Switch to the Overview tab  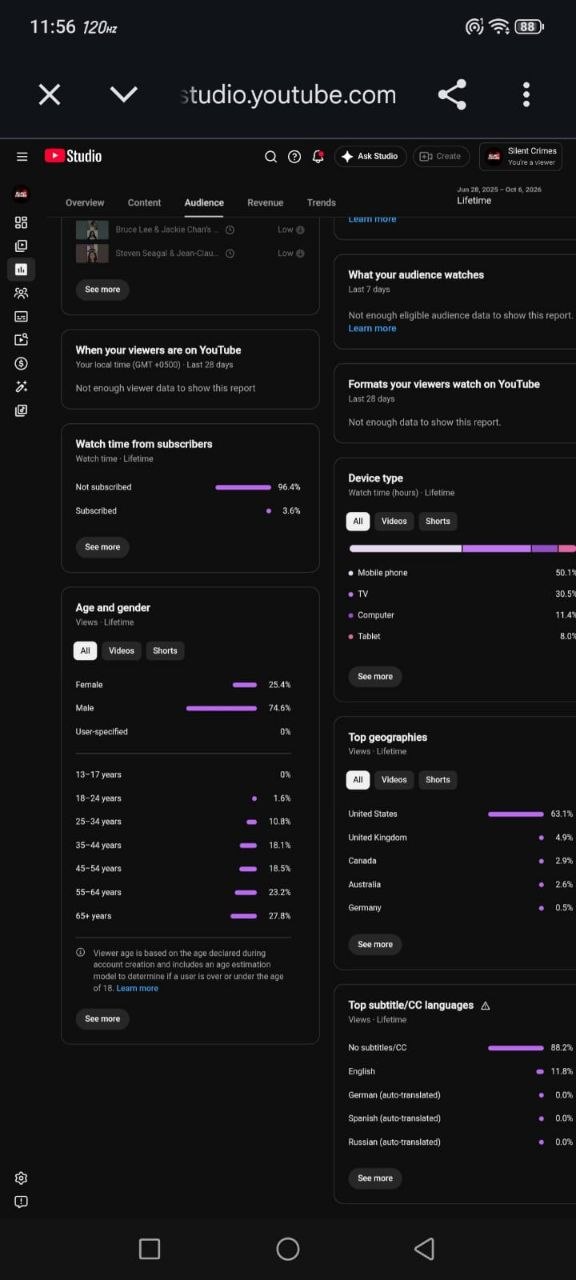pyautogui.click(x=85, y=203)
